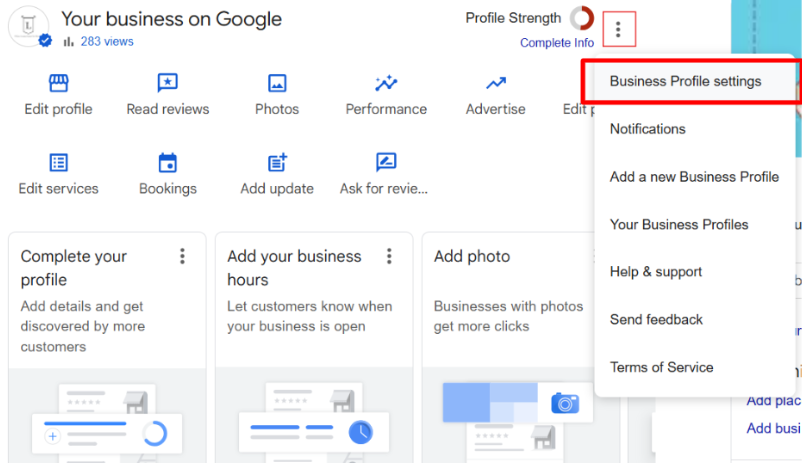Choose Add a new Business Profile
Viewport: 802px width, 463px height.
click(694, 177)
